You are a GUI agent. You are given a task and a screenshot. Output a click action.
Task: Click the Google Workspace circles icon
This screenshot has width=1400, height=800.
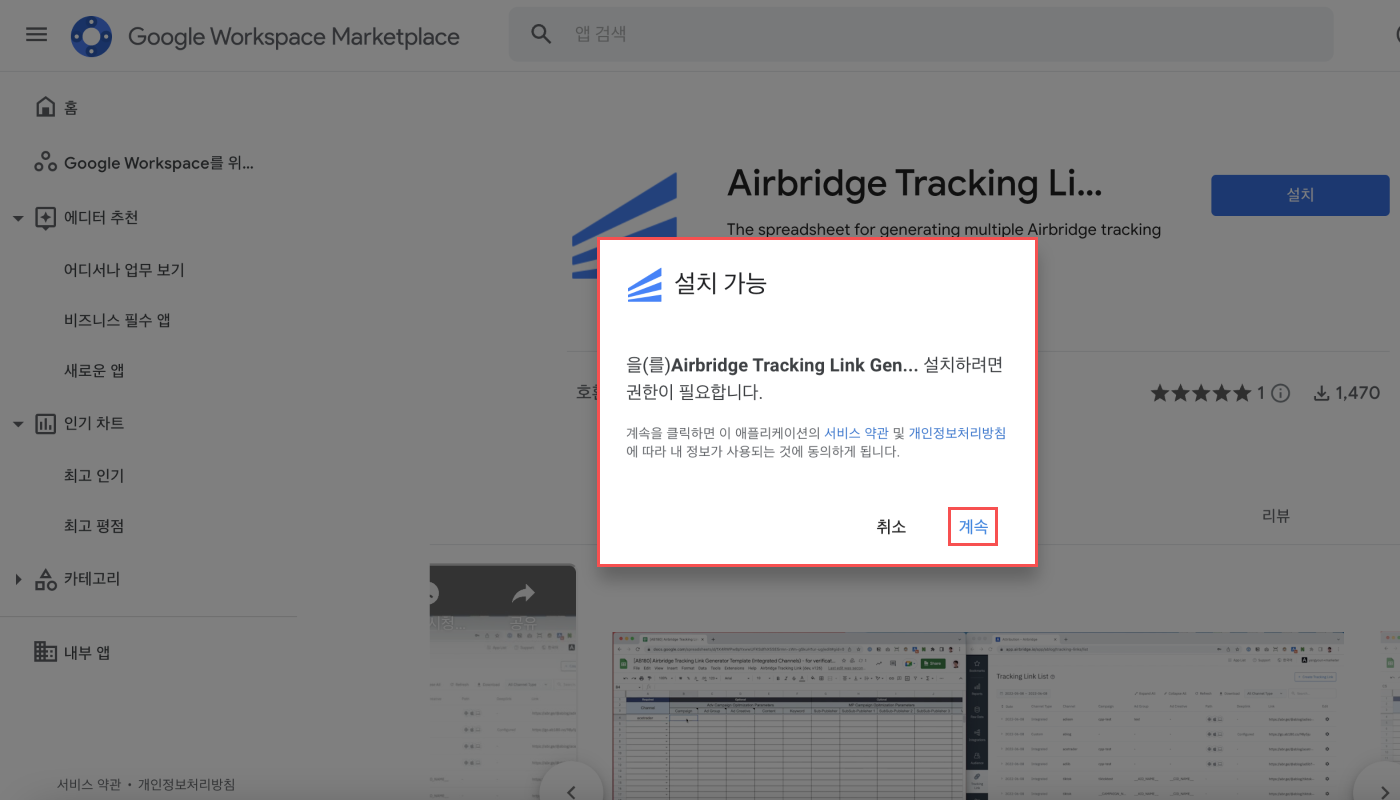pos(45,162)
